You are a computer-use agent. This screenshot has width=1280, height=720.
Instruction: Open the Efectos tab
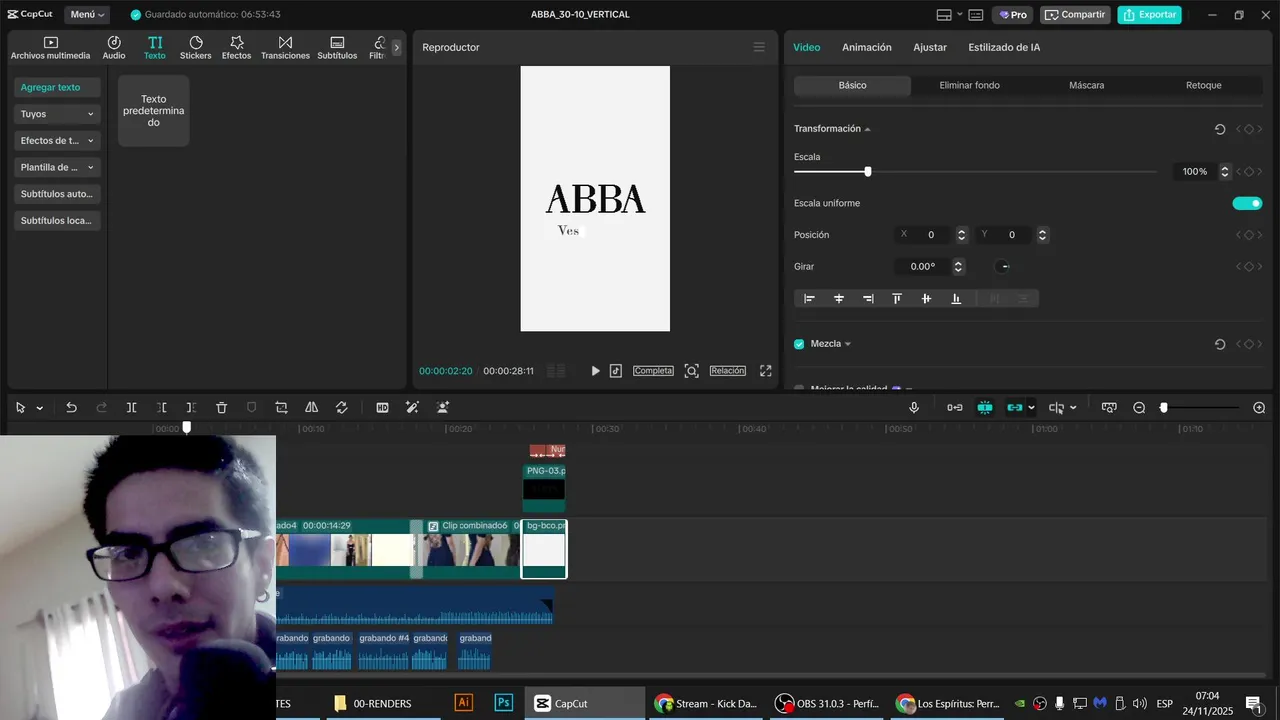pyautogui.click(x=237, y=47)
